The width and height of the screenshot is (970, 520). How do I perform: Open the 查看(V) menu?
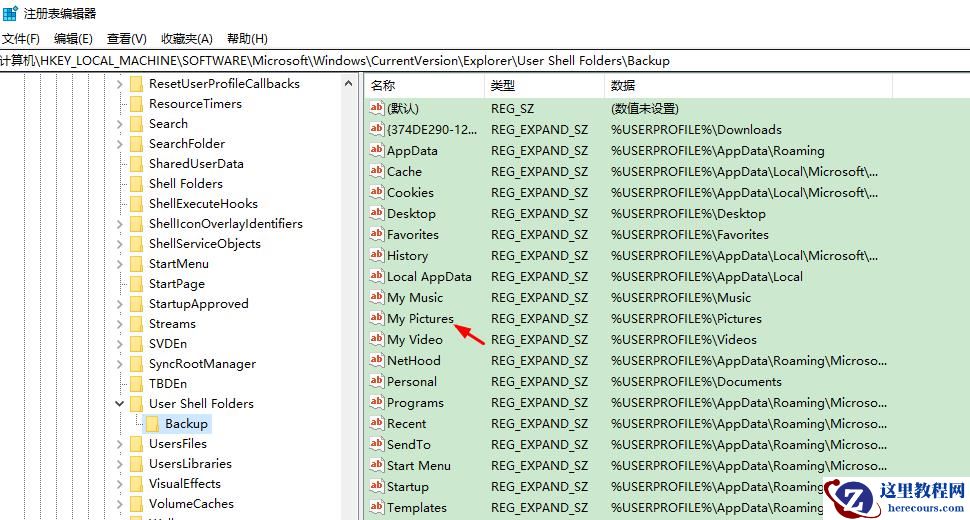click(127, 39)
